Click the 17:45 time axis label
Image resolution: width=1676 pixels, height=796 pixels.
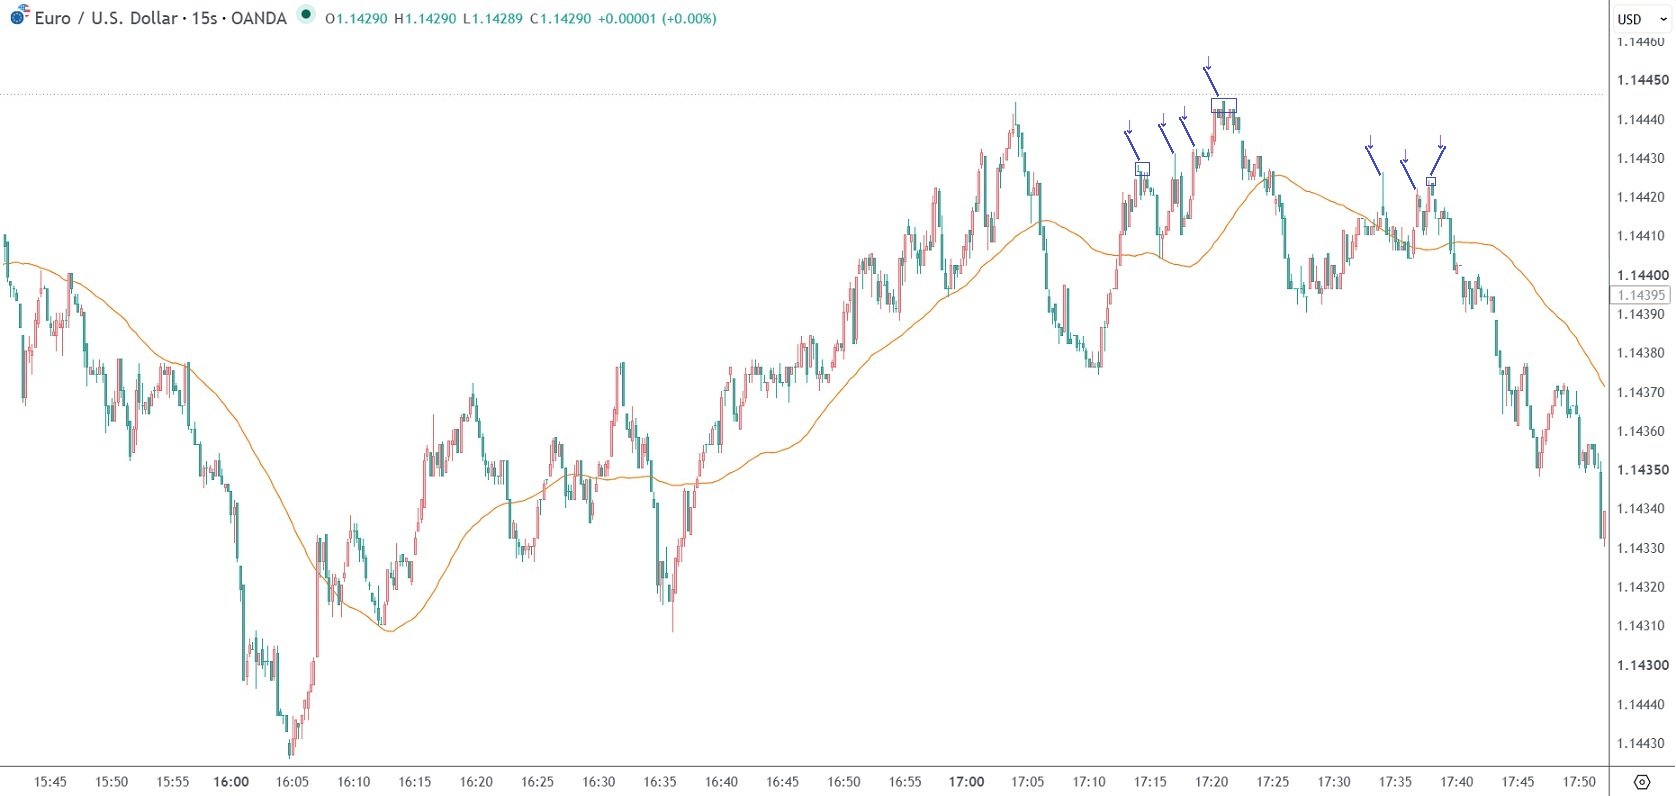[x=1518, y=782]
